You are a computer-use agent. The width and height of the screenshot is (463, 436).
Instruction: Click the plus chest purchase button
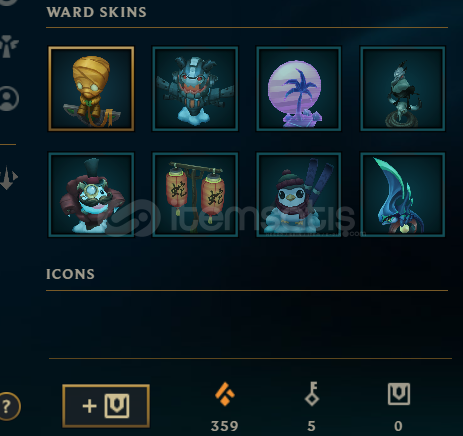[x=106, y=406]
